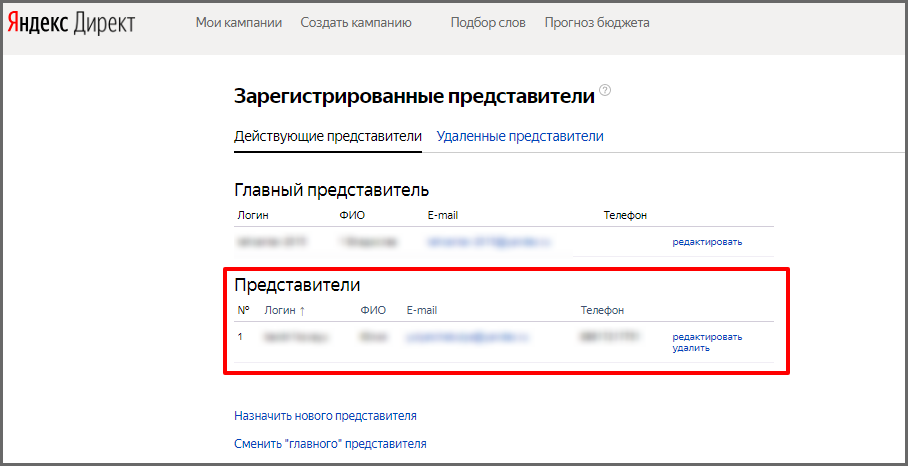Click the № column header
This screenshot has height=466, width=908.
pyautogui.click(x=244, y=310)
